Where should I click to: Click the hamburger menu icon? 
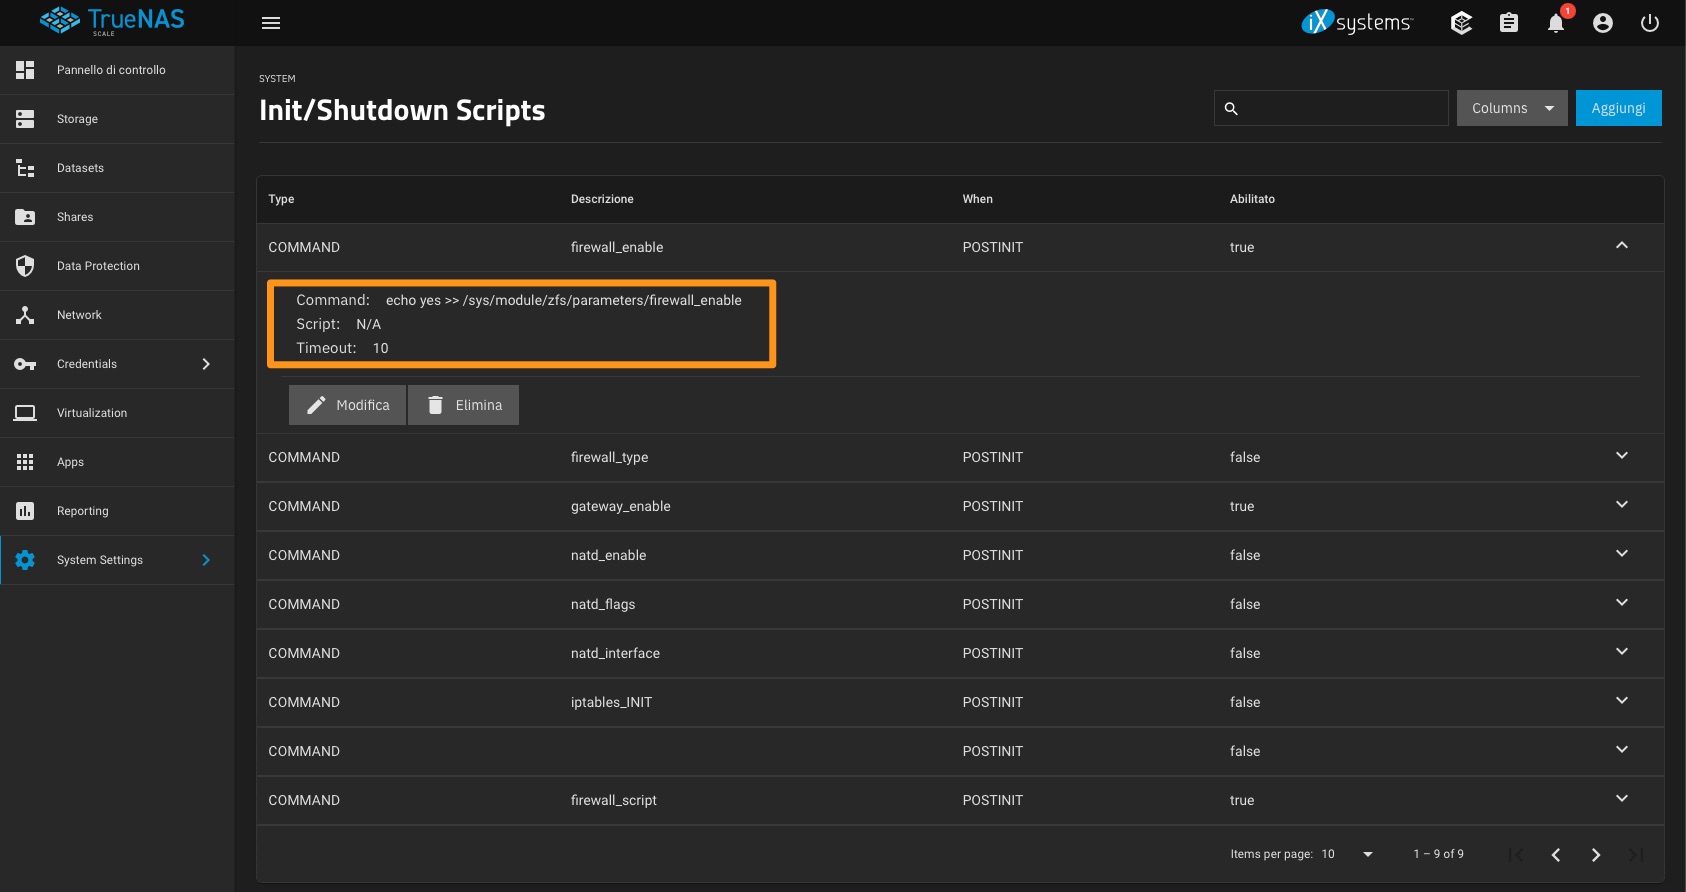271,23
